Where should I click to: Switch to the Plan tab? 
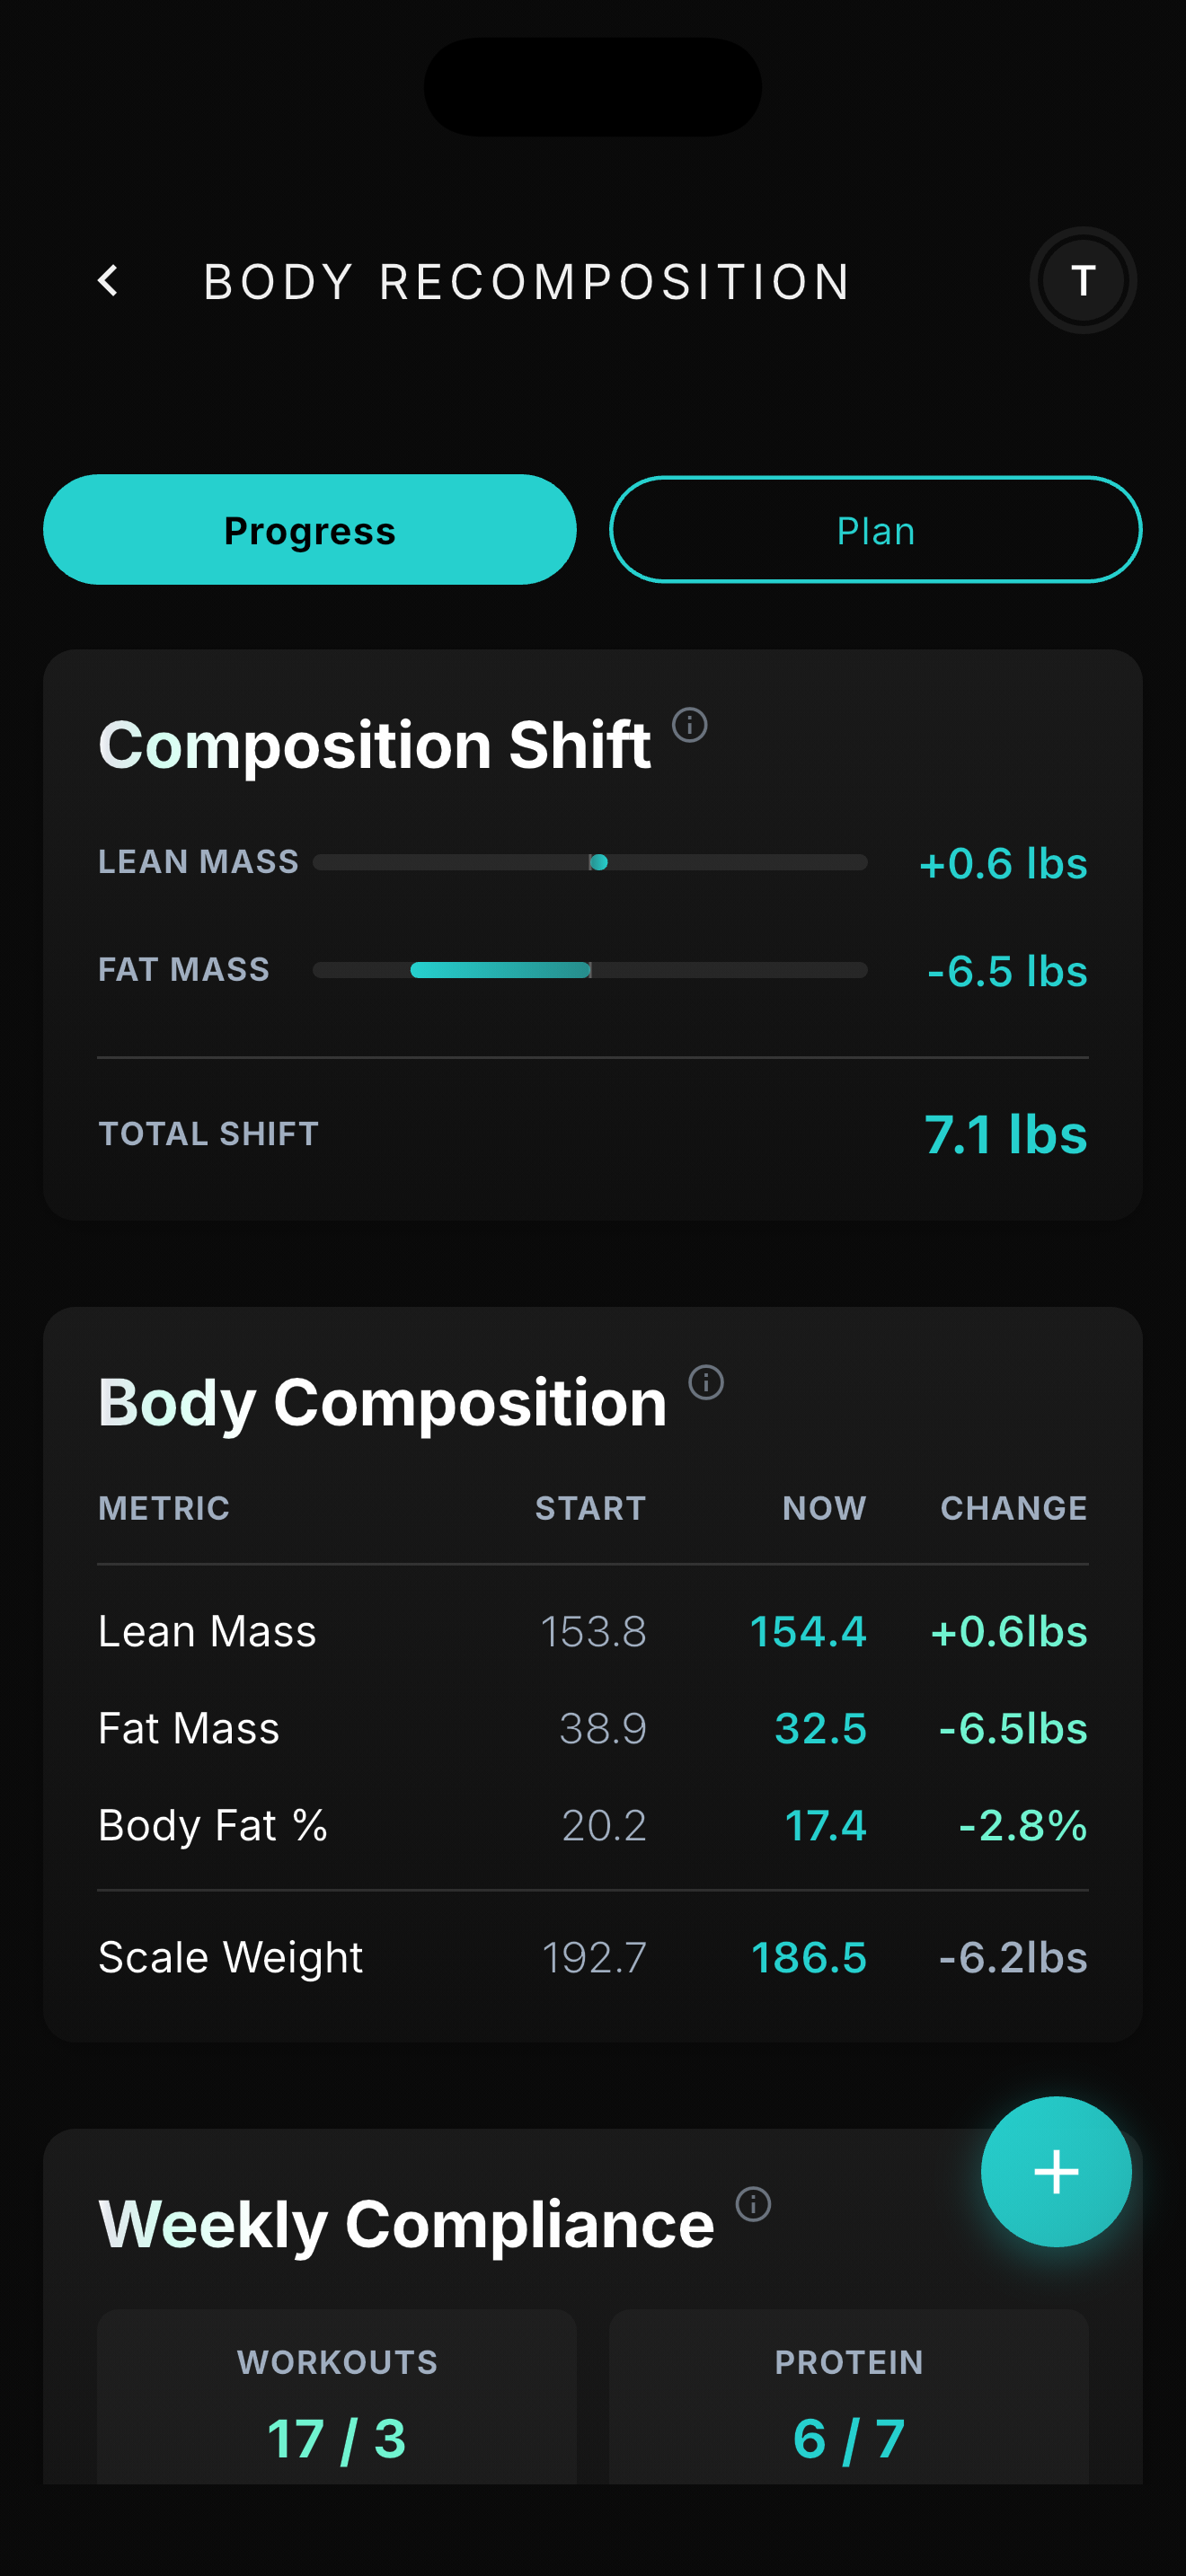(x=874, y=530)
